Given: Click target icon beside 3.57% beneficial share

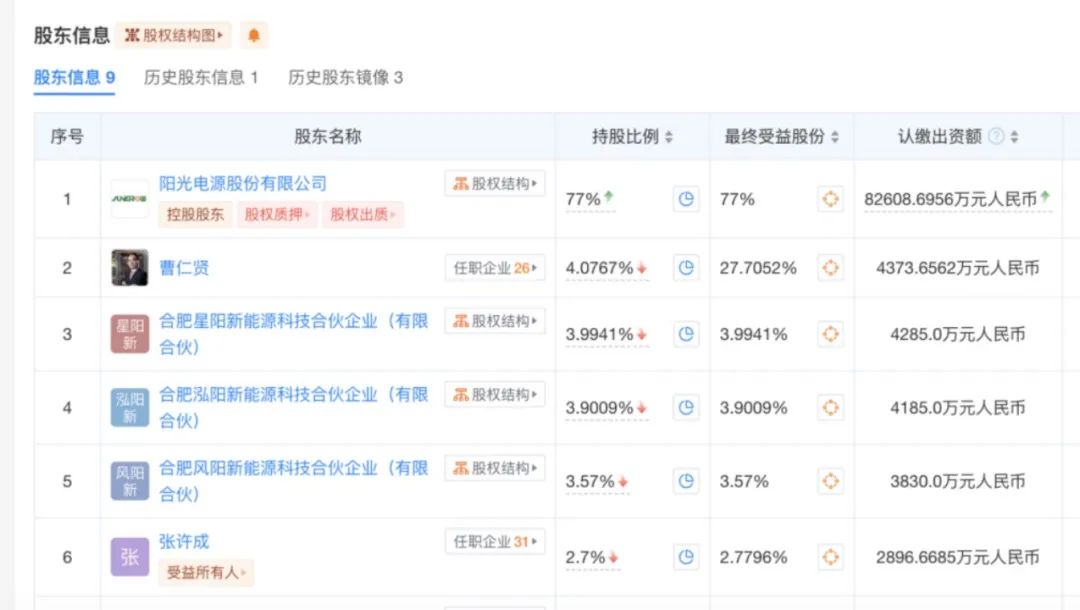Looking at the screenshot, I should tap(830, 481).
